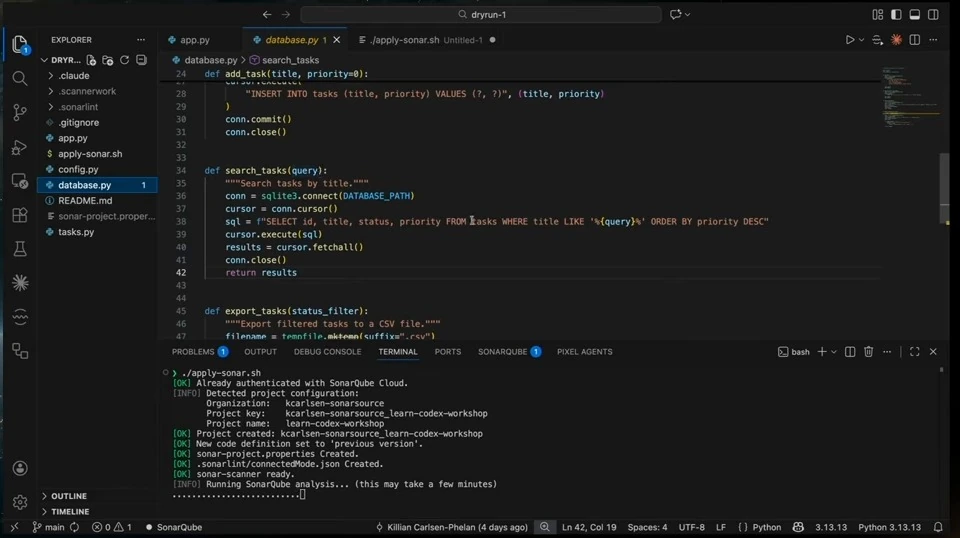Click the main branch in status bar
Screen dimensions: 960x538
click(48, 527)
